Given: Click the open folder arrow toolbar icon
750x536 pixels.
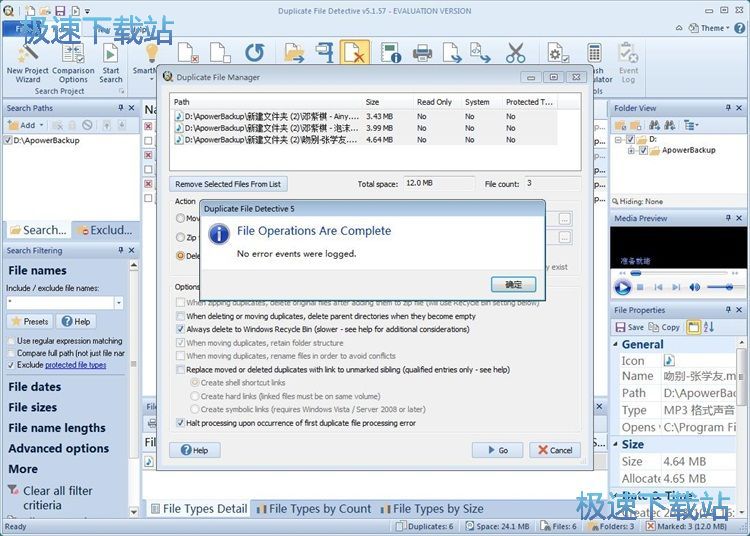Looking at the screenshot, I should (294, 53).
